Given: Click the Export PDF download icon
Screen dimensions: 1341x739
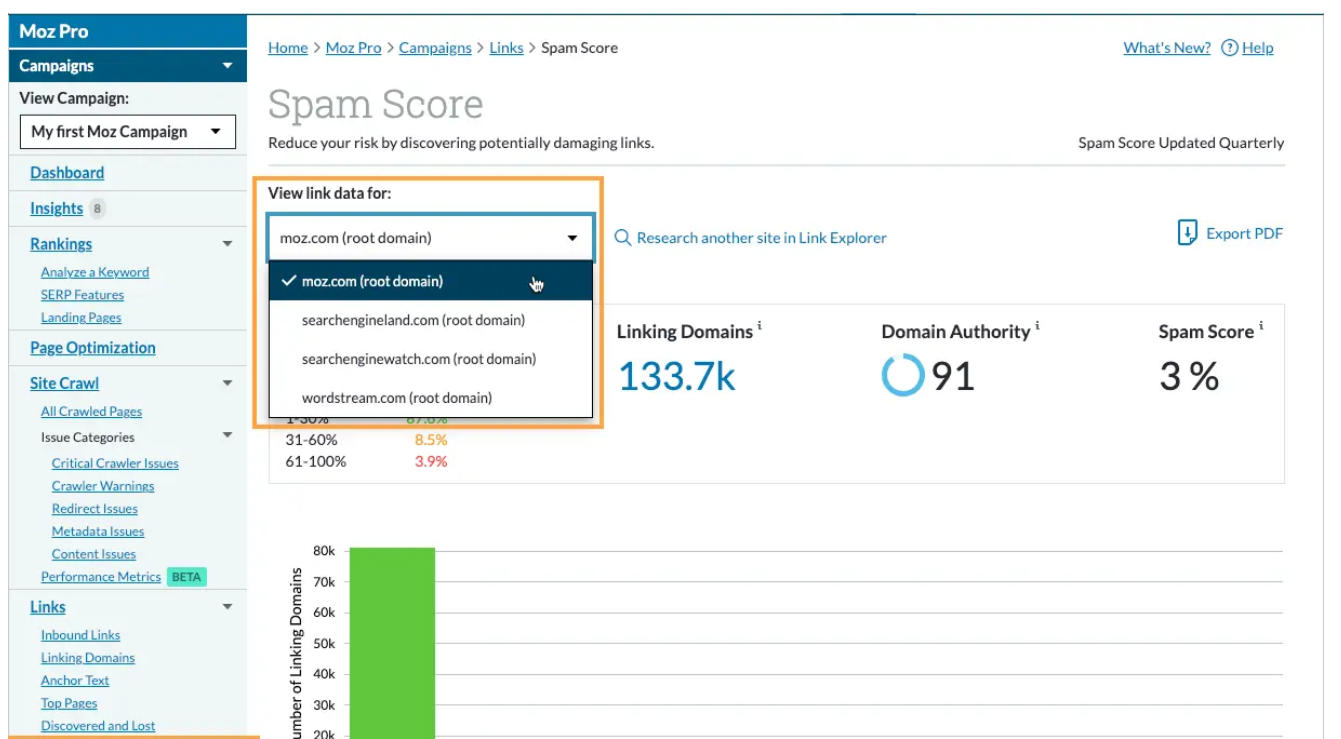Looking at the screenshot, I should (1187, 234).
